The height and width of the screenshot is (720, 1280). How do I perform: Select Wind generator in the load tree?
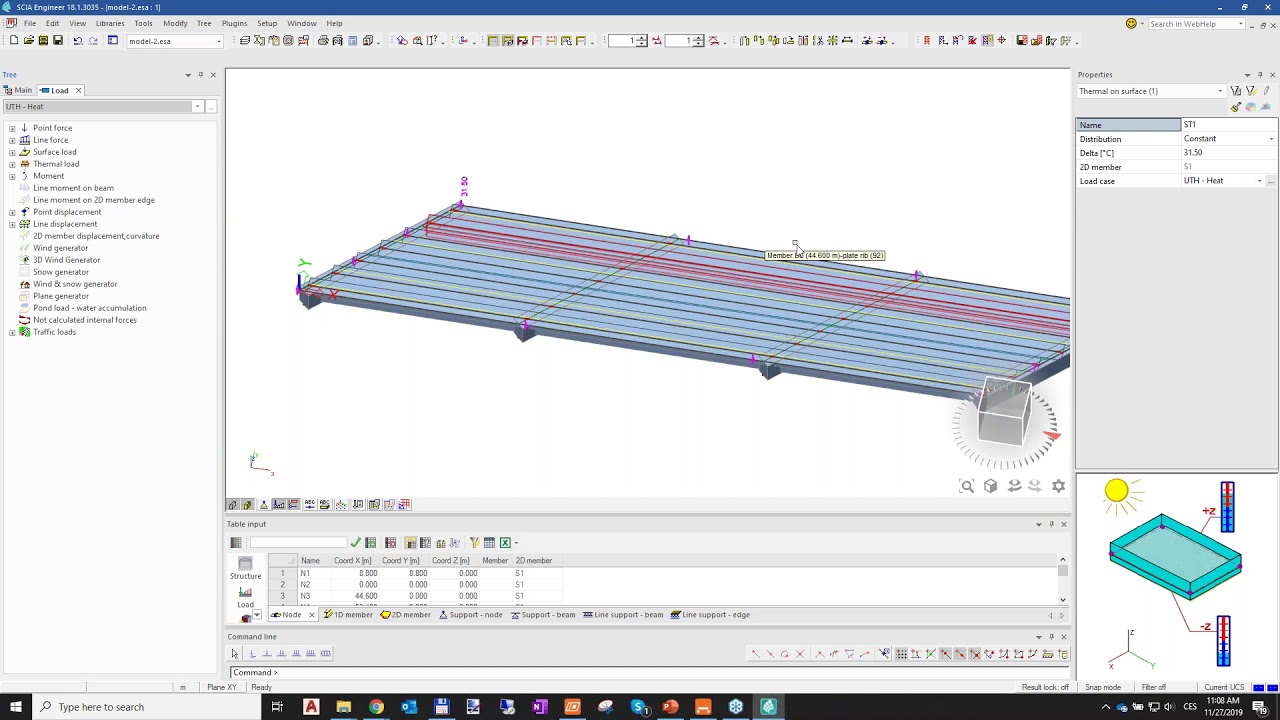click(x=60, y=248)
